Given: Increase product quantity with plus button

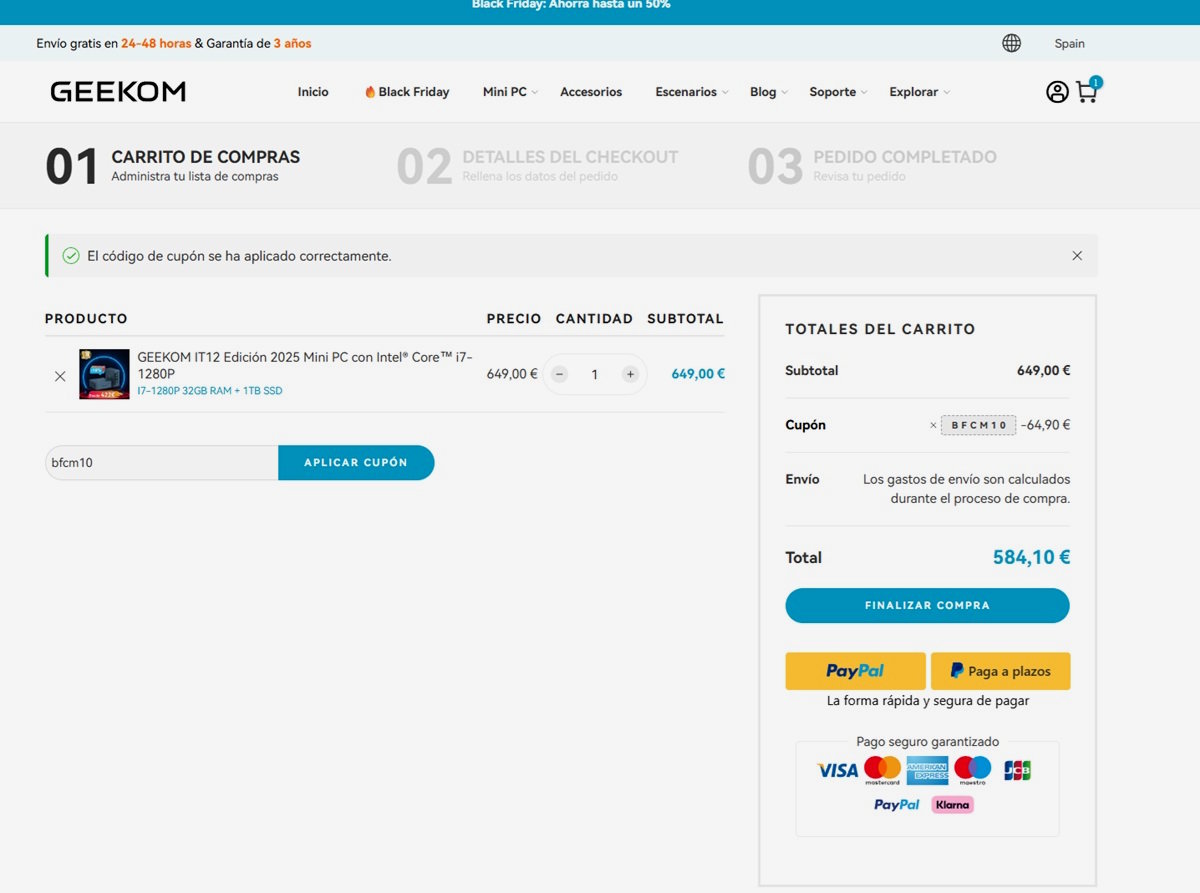Looking at the screenshot, I should (x=630, y=374).
